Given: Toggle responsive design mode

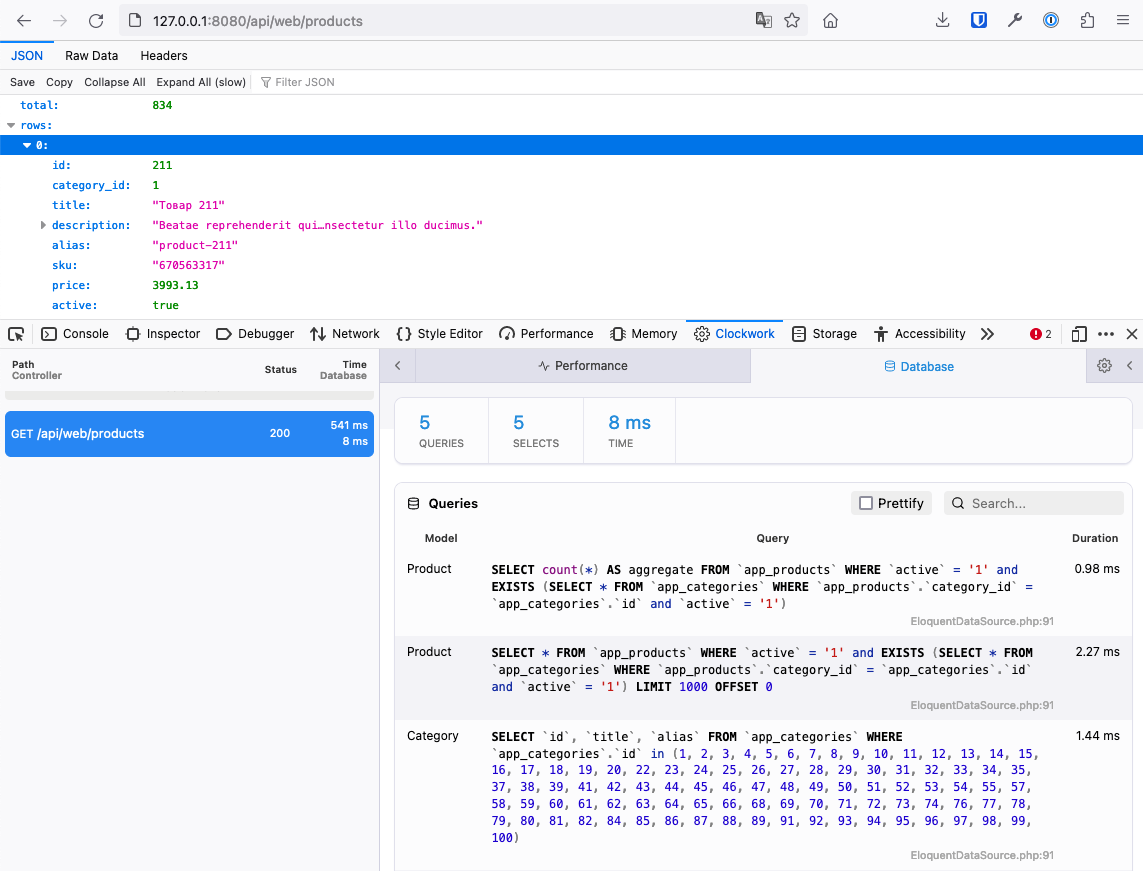Looking at the screenshot, I should coord(1079,334).
